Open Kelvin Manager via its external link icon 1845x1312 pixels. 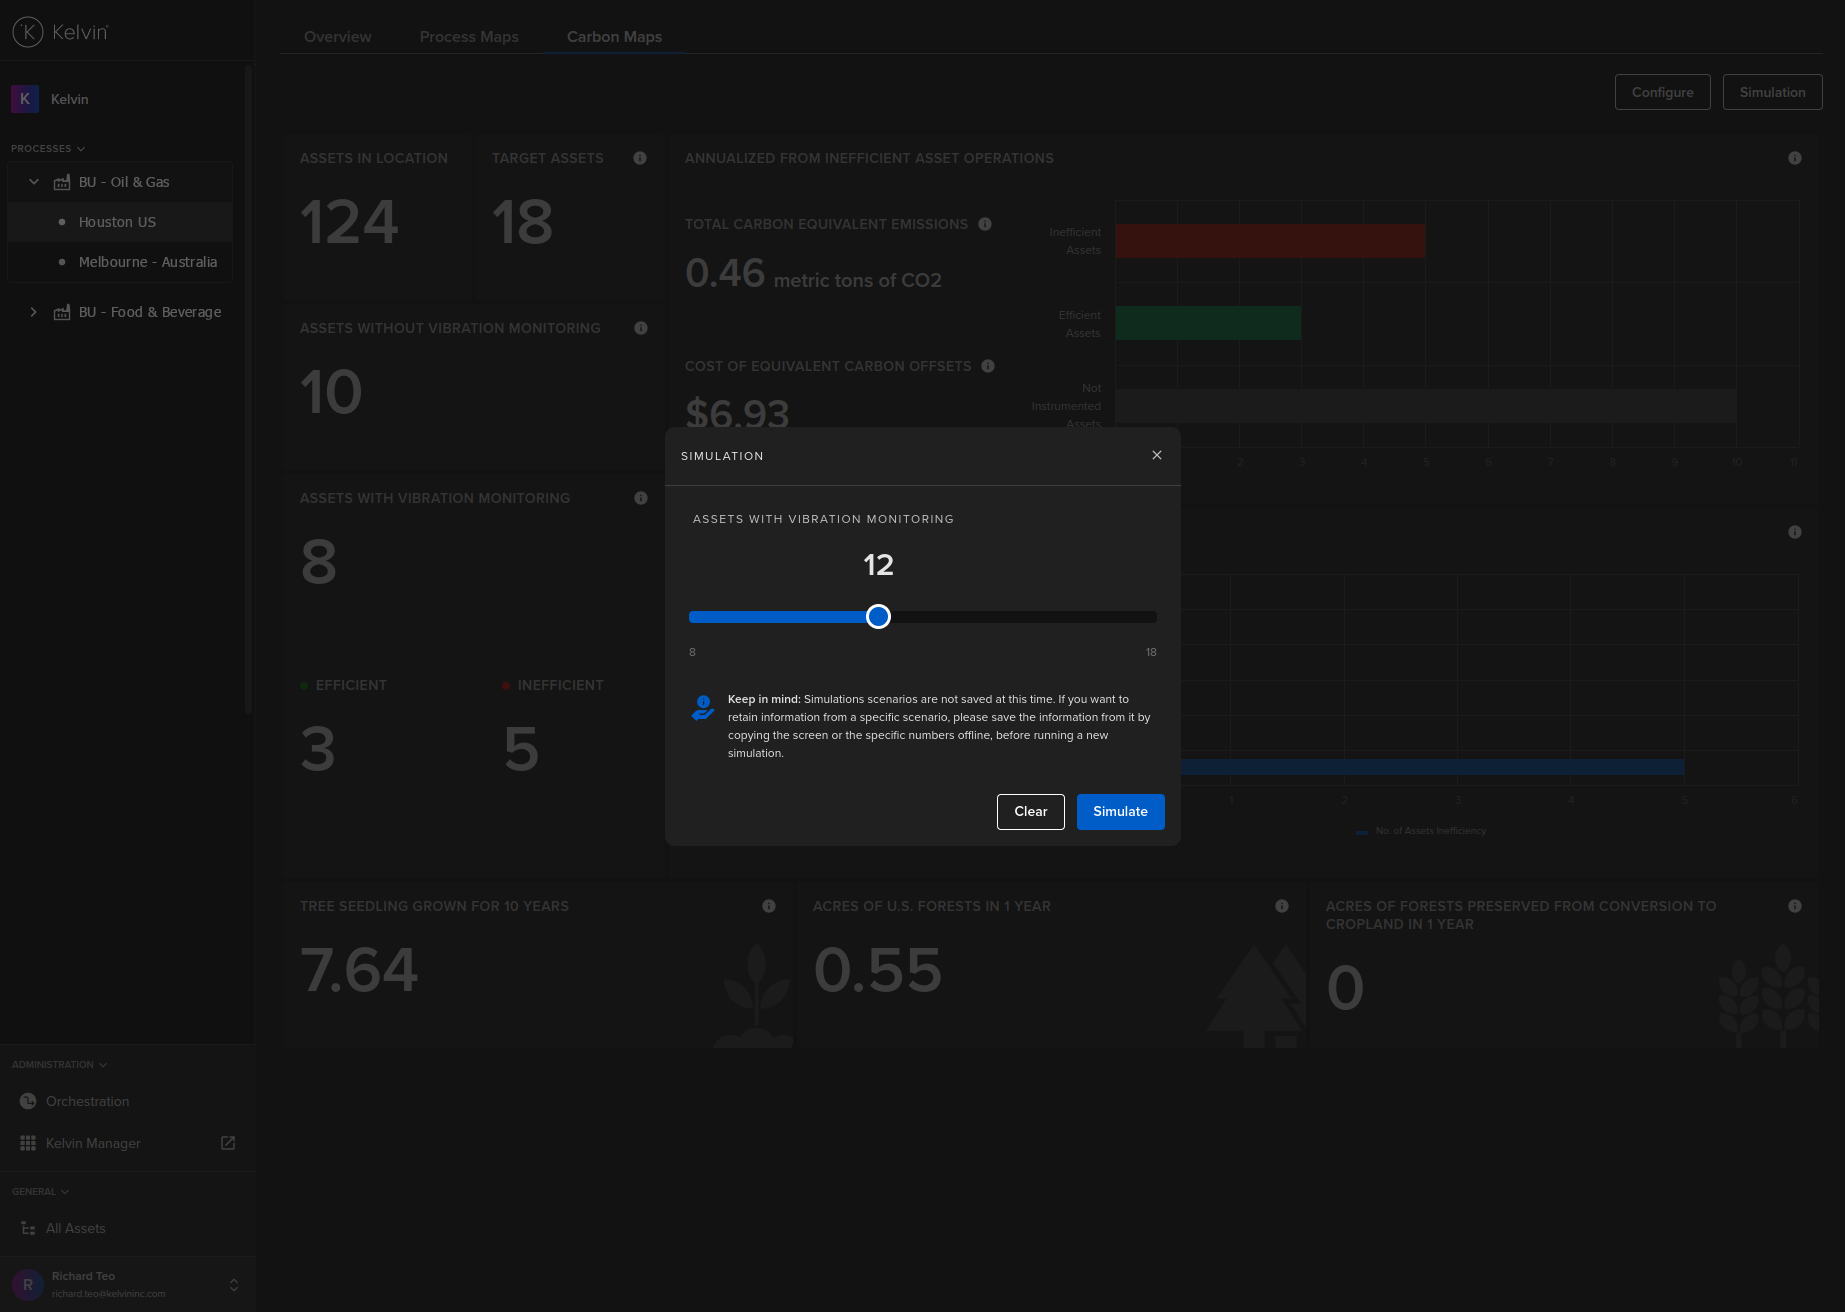coord(227,1142)
